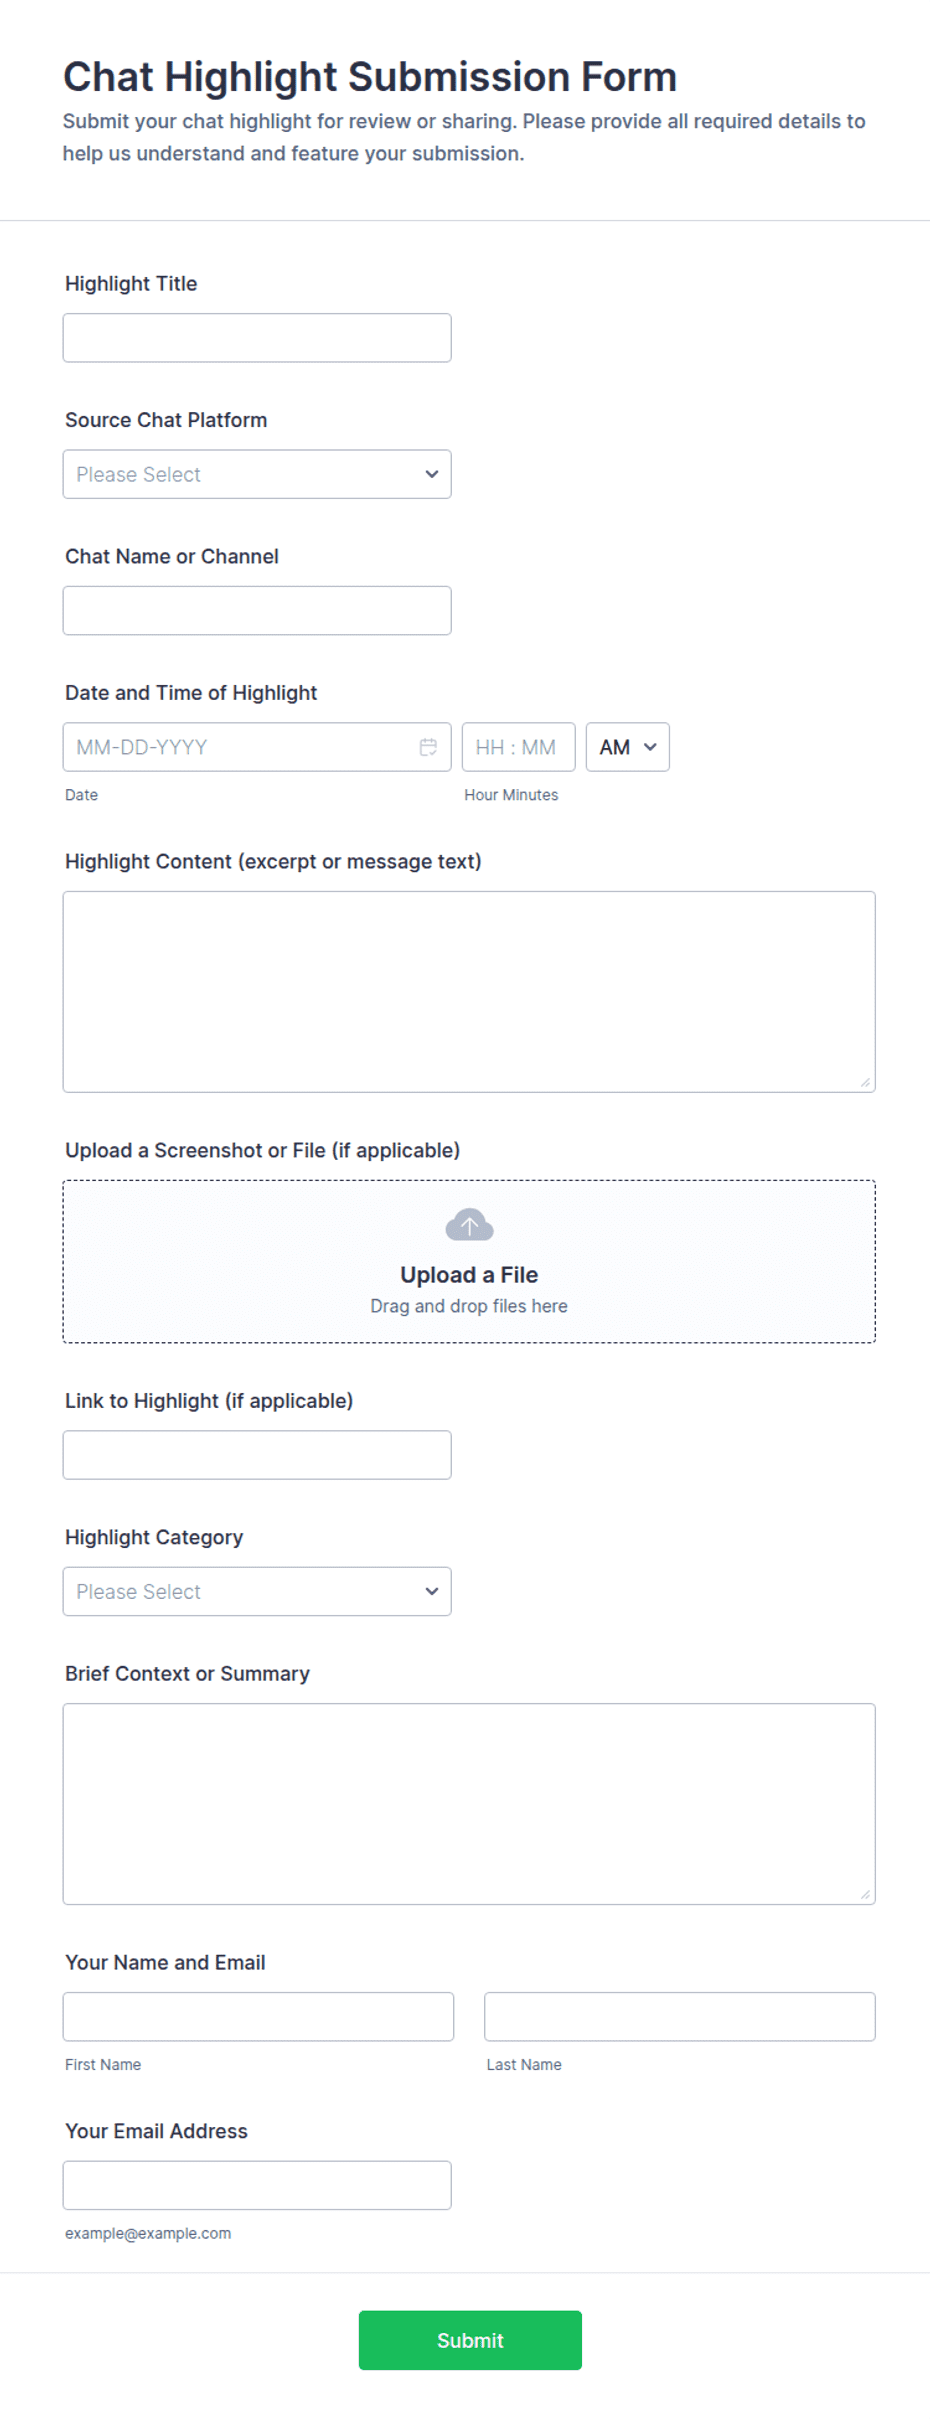Open the AM/PM selector
This screenshot has width=930, height=2419.
628,747
